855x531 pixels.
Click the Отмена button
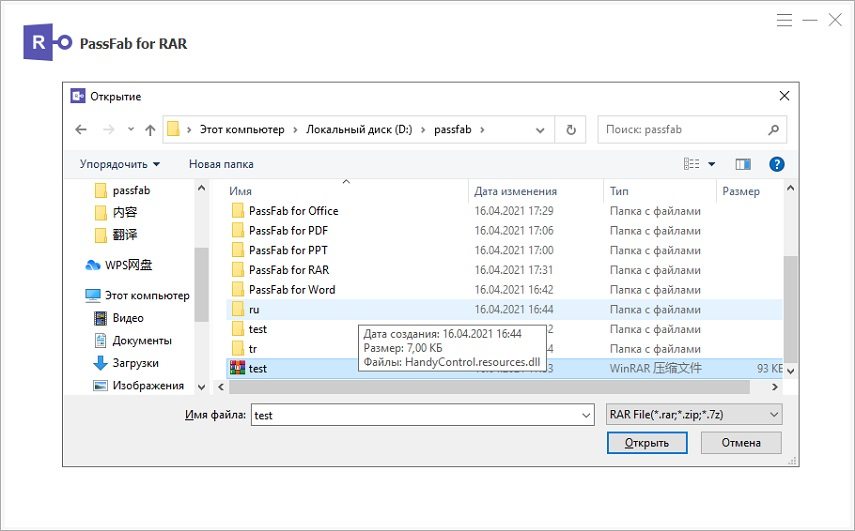pyautogui.click(x=741, y=443)
